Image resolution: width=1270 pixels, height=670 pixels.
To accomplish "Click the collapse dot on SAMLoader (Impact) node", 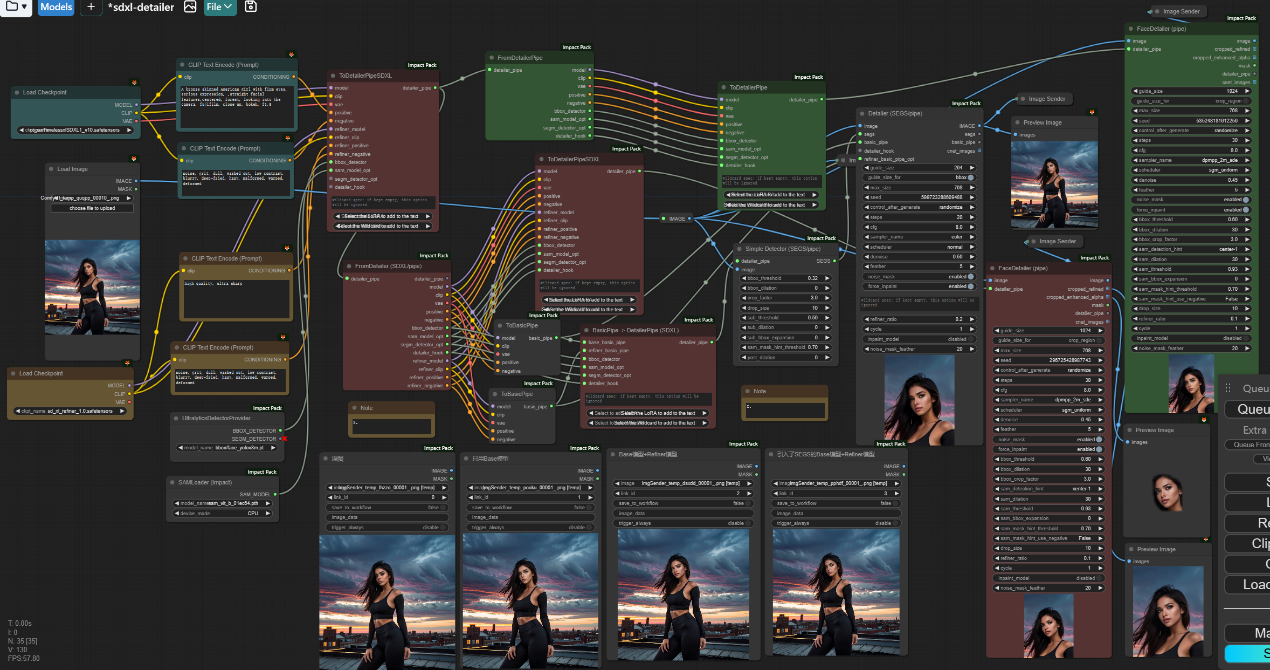I will click(x=173, y=482).
